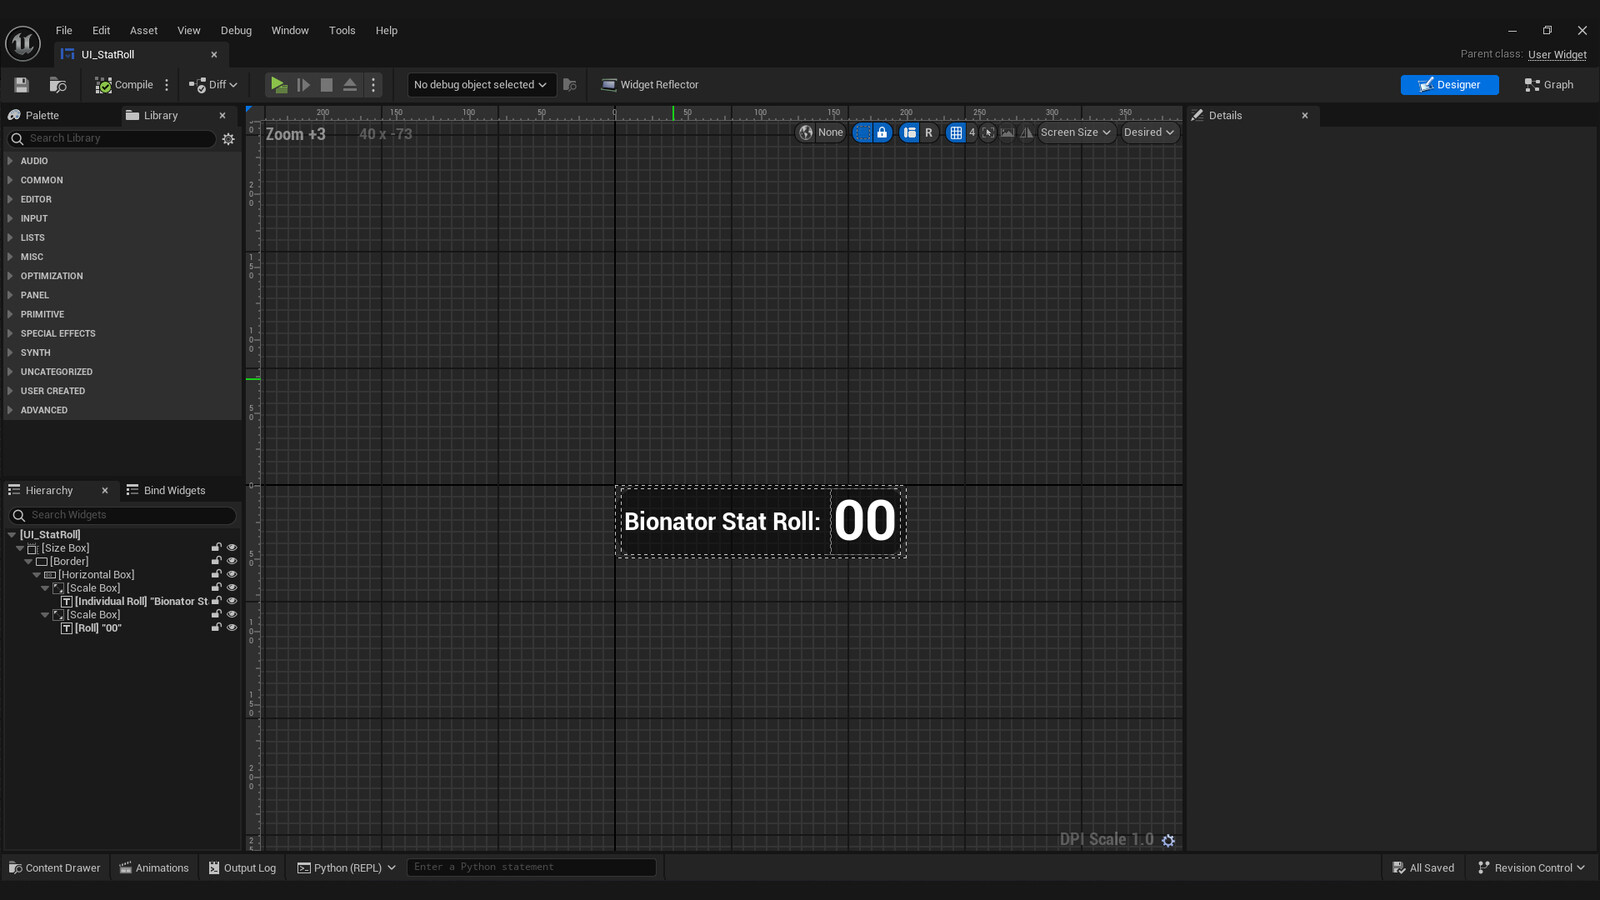The width and height of the screenshot is (1600, 900).
Task: Collapse the Border node in Hierarchy
Action: click(28, 562)
